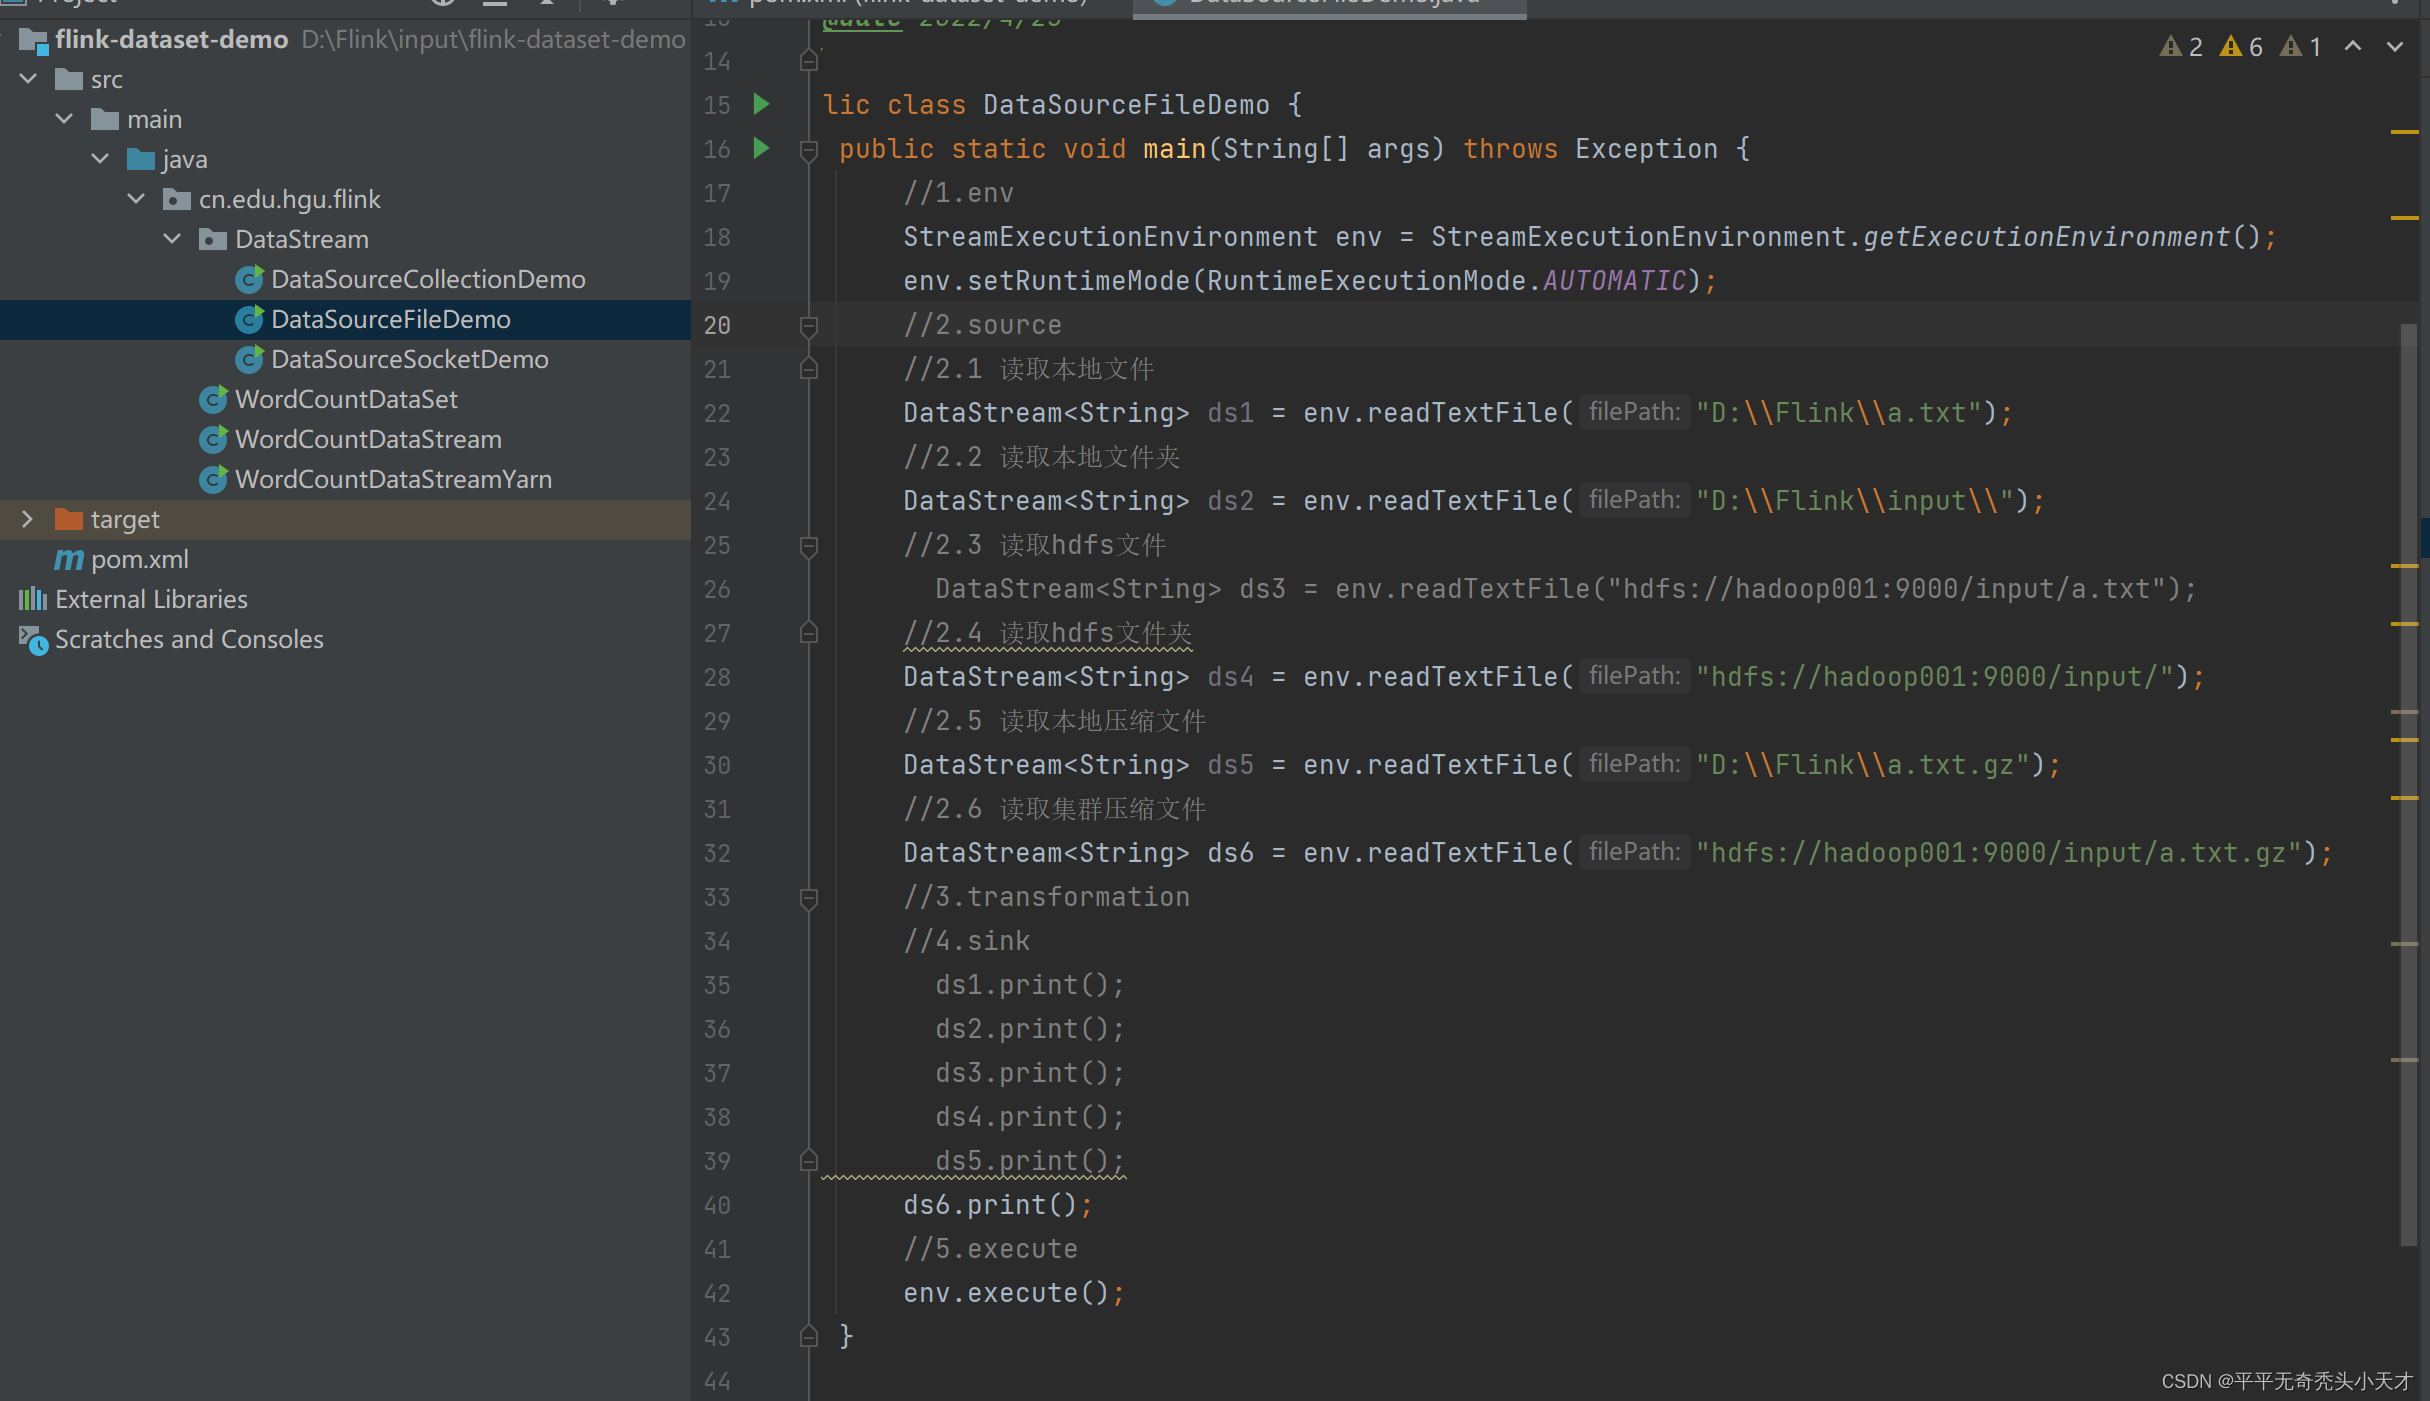
Task: Select the External Libraries node
Action: pyautogui.click(x=151, y=598)
